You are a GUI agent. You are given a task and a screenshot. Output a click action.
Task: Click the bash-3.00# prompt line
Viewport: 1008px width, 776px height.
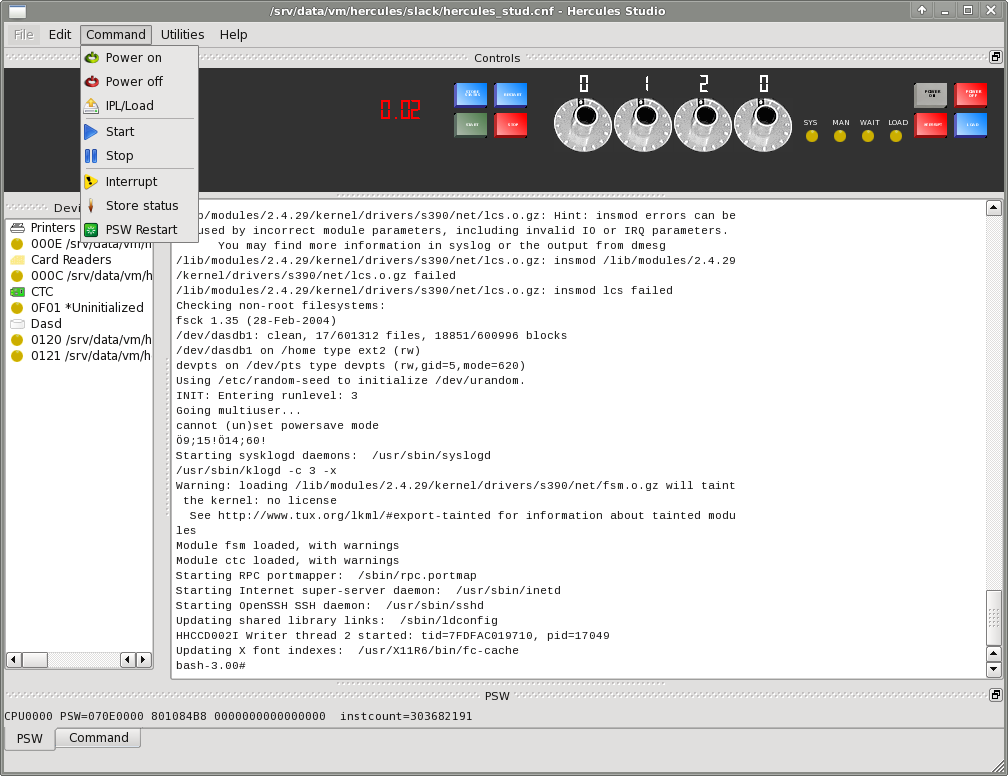tap(211, 666)
